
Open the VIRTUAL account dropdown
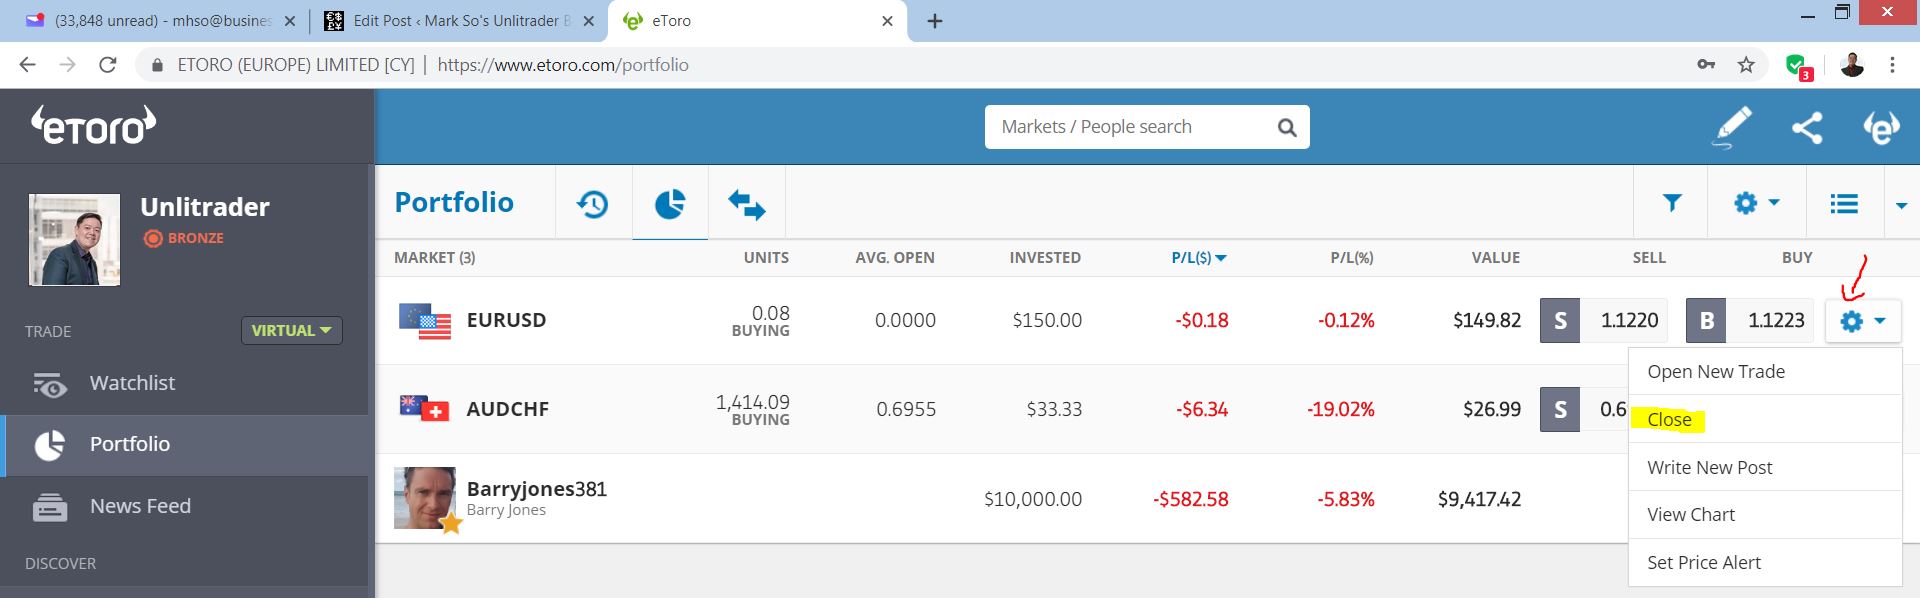(291, 330)
